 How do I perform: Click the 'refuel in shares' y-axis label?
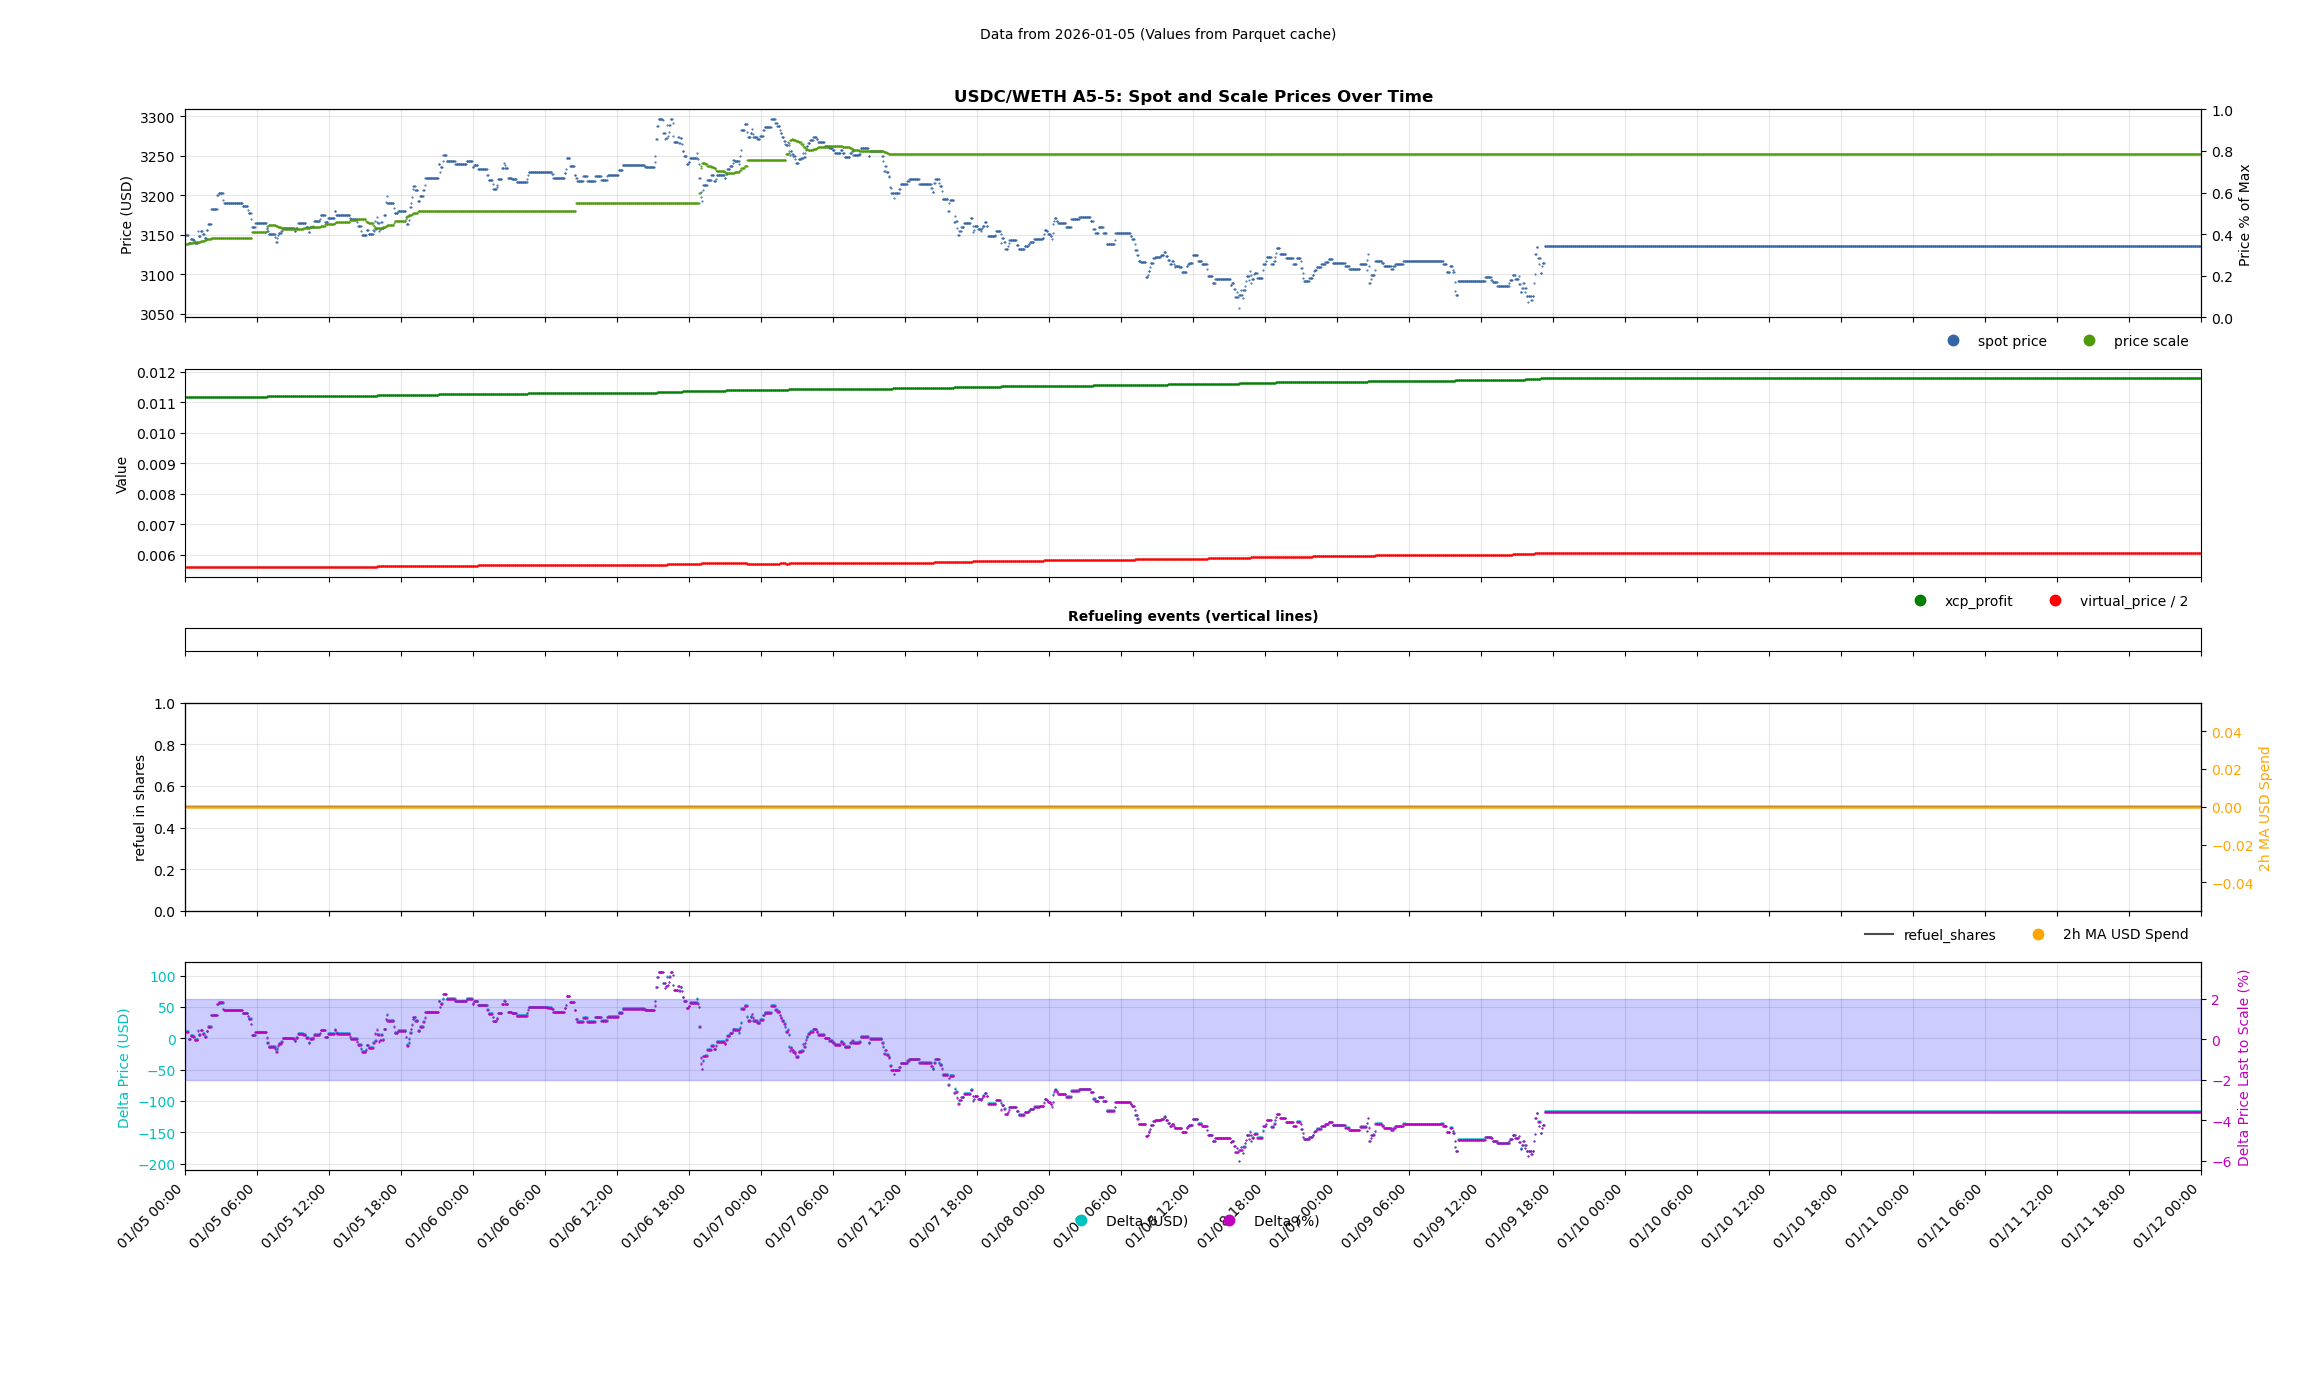coord(140,808)
